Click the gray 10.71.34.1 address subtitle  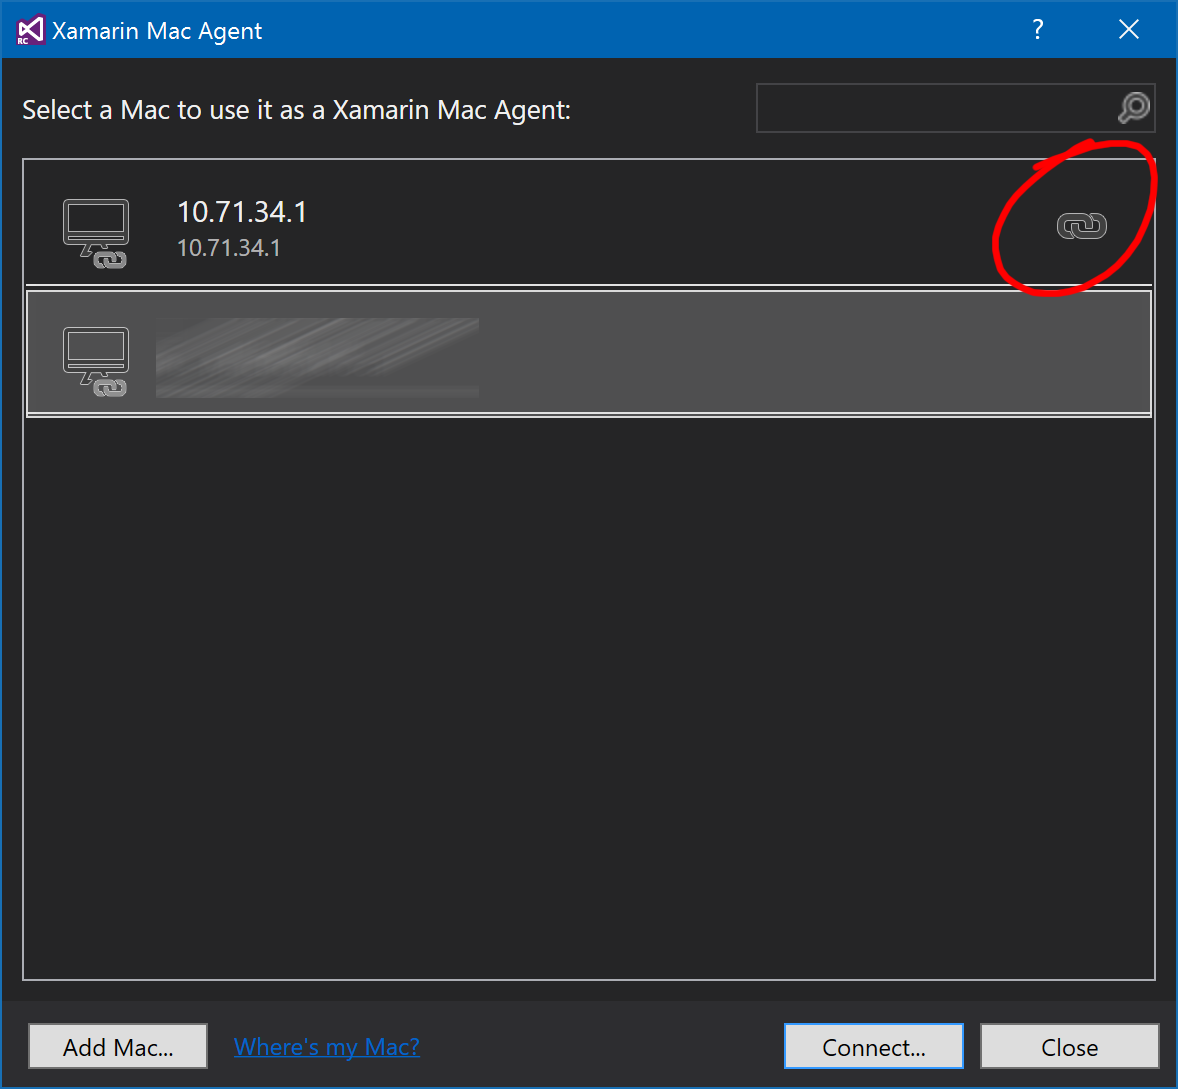point(229,248)
